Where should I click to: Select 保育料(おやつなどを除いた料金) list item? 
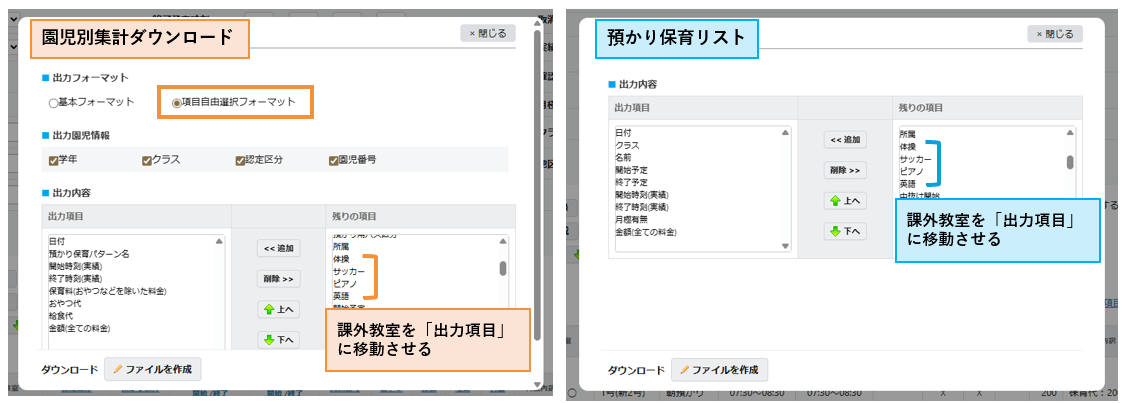[x=107, y=291]
